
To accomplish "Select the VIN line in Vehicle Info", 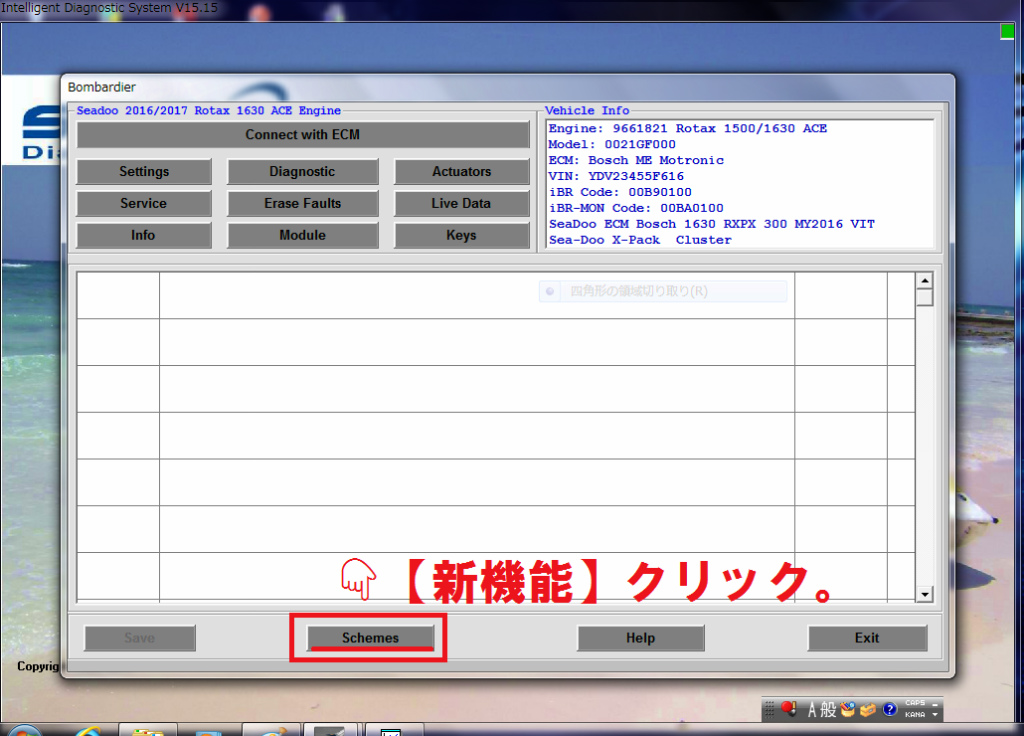I will coord(616,176).
